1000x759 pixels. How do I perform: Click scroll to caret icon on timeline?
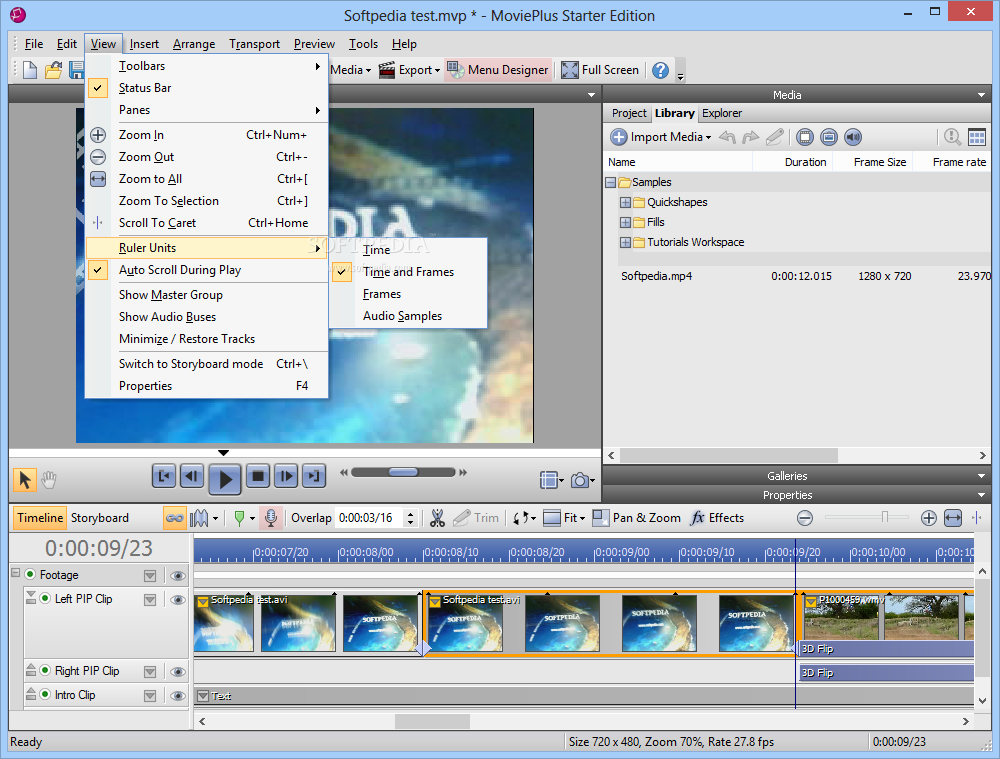pos(976,518)
